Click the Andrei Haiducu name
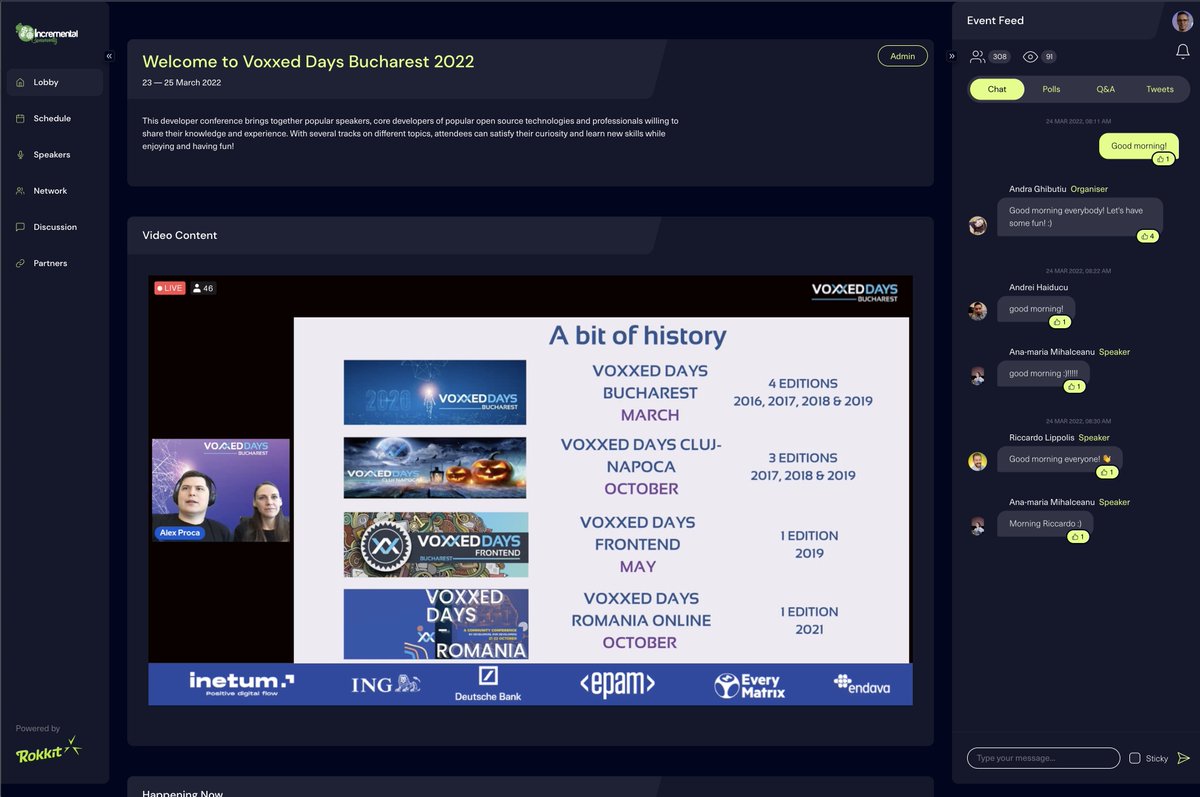 click(x=1036, y=288)
